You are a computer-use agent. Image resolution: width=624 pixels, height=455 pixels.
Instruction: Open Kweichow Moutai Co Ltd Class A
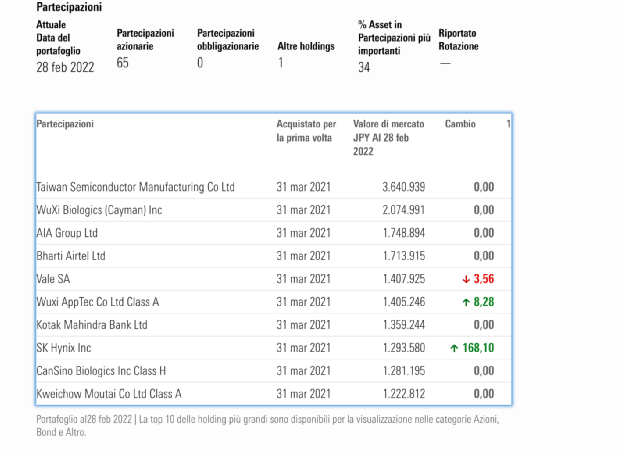pyautogui.click(x=109, y=394)
